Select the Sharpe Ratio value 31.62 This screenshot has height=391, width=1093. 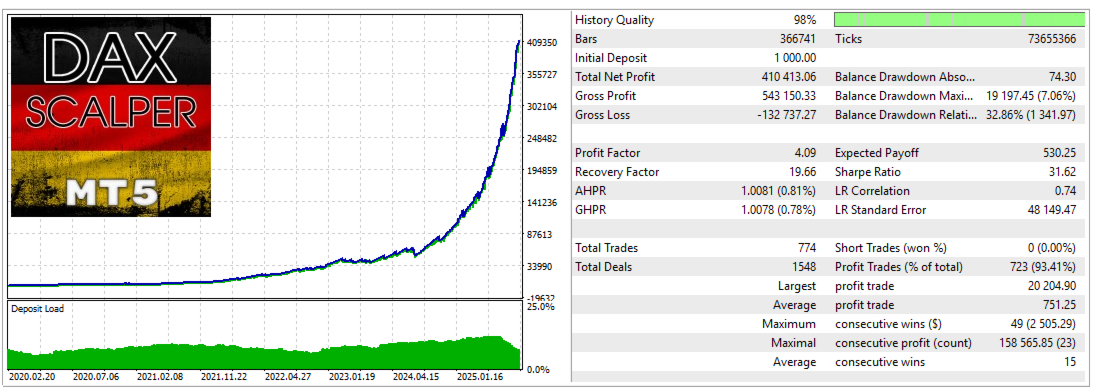(x=1060, y=172)
